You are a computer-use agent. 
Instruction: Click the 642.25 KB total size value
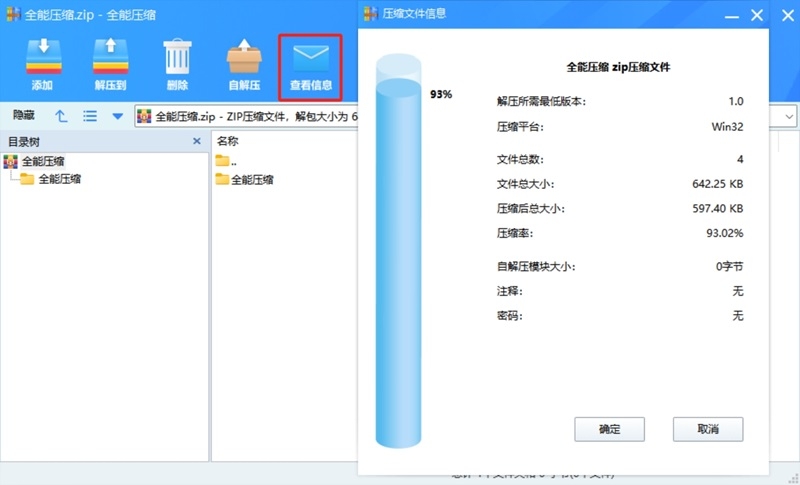[717, 184]
